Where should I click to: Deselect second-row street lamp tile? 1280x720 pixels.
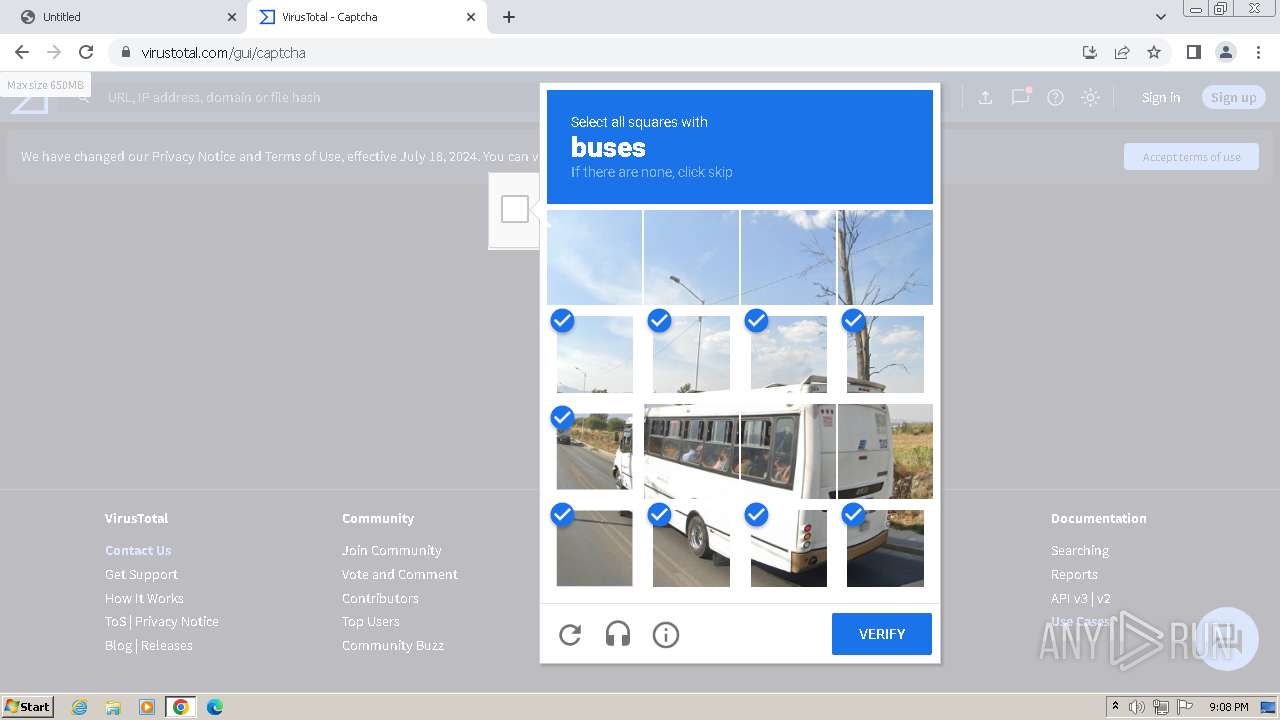click(691, 354)
